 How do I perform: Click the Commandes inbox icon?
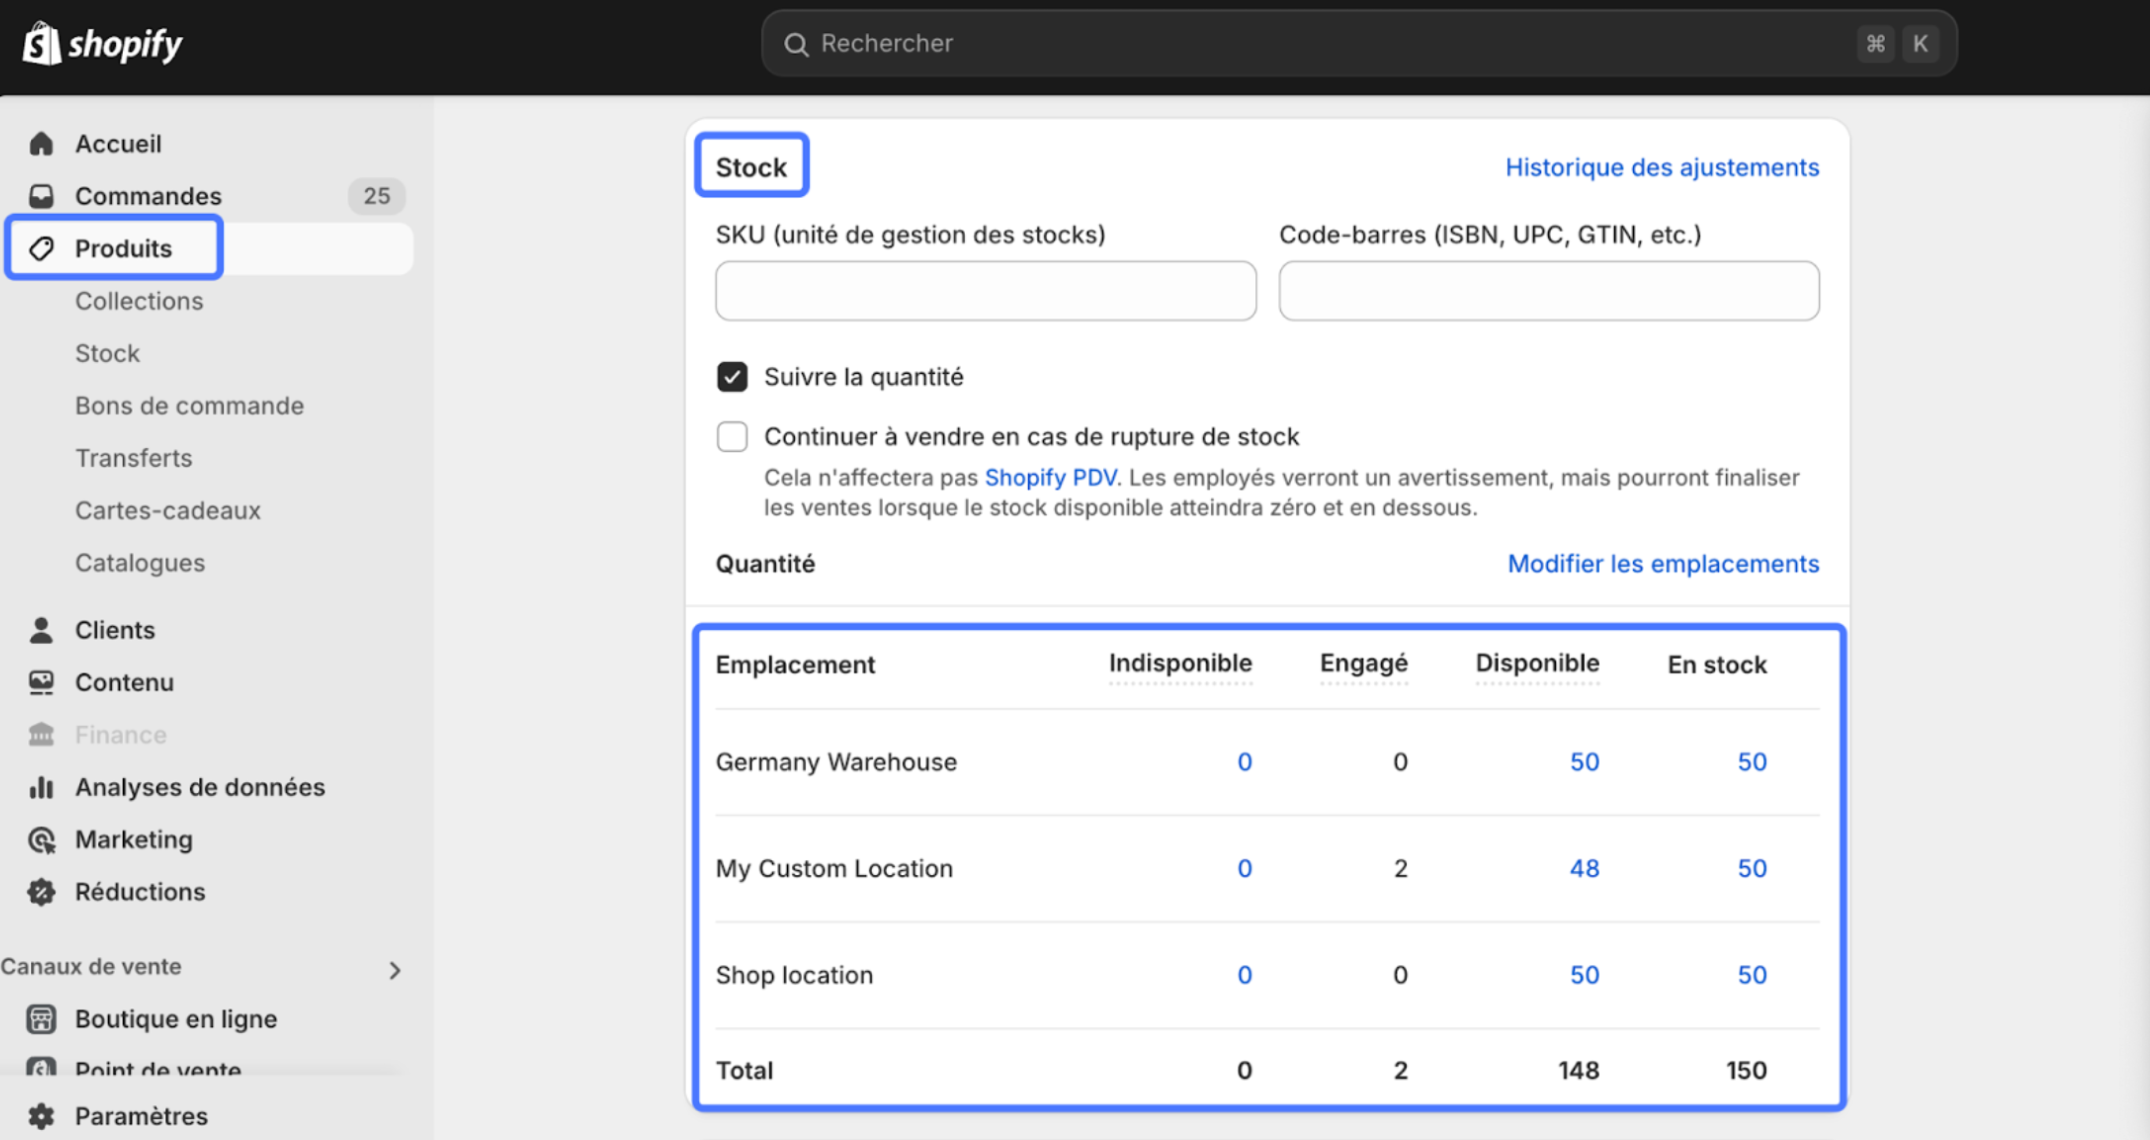tap(41, 195)
